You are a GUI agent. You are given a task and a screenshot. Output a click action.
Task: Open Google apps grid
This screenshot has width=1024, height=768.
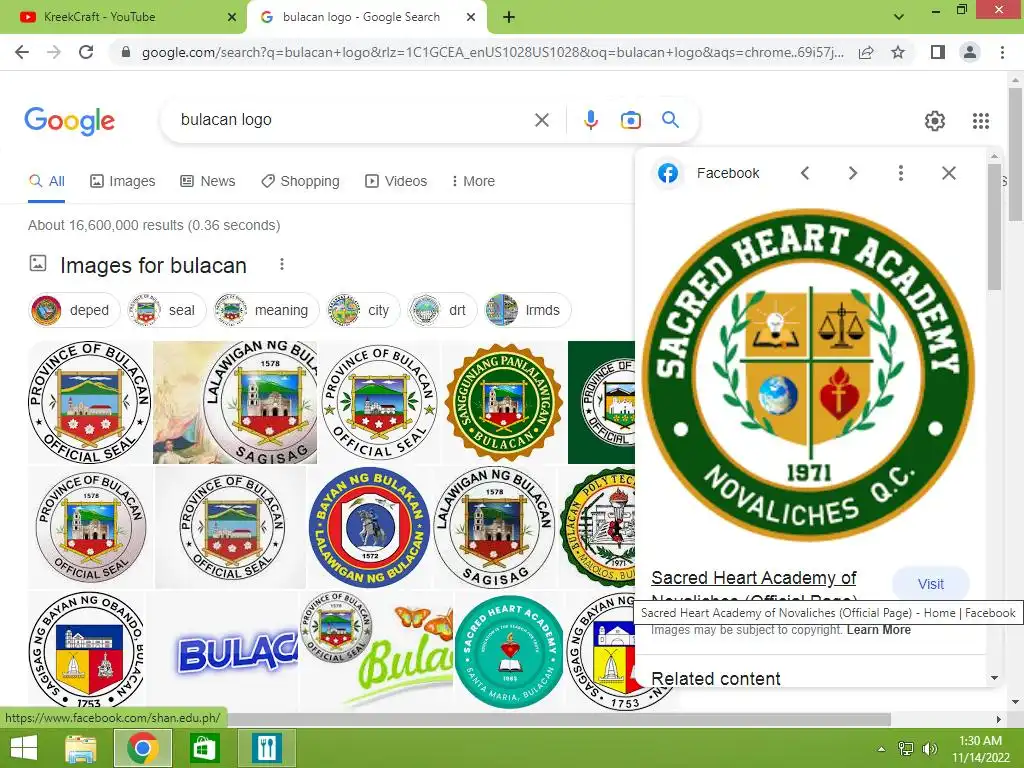coord(980,121)
